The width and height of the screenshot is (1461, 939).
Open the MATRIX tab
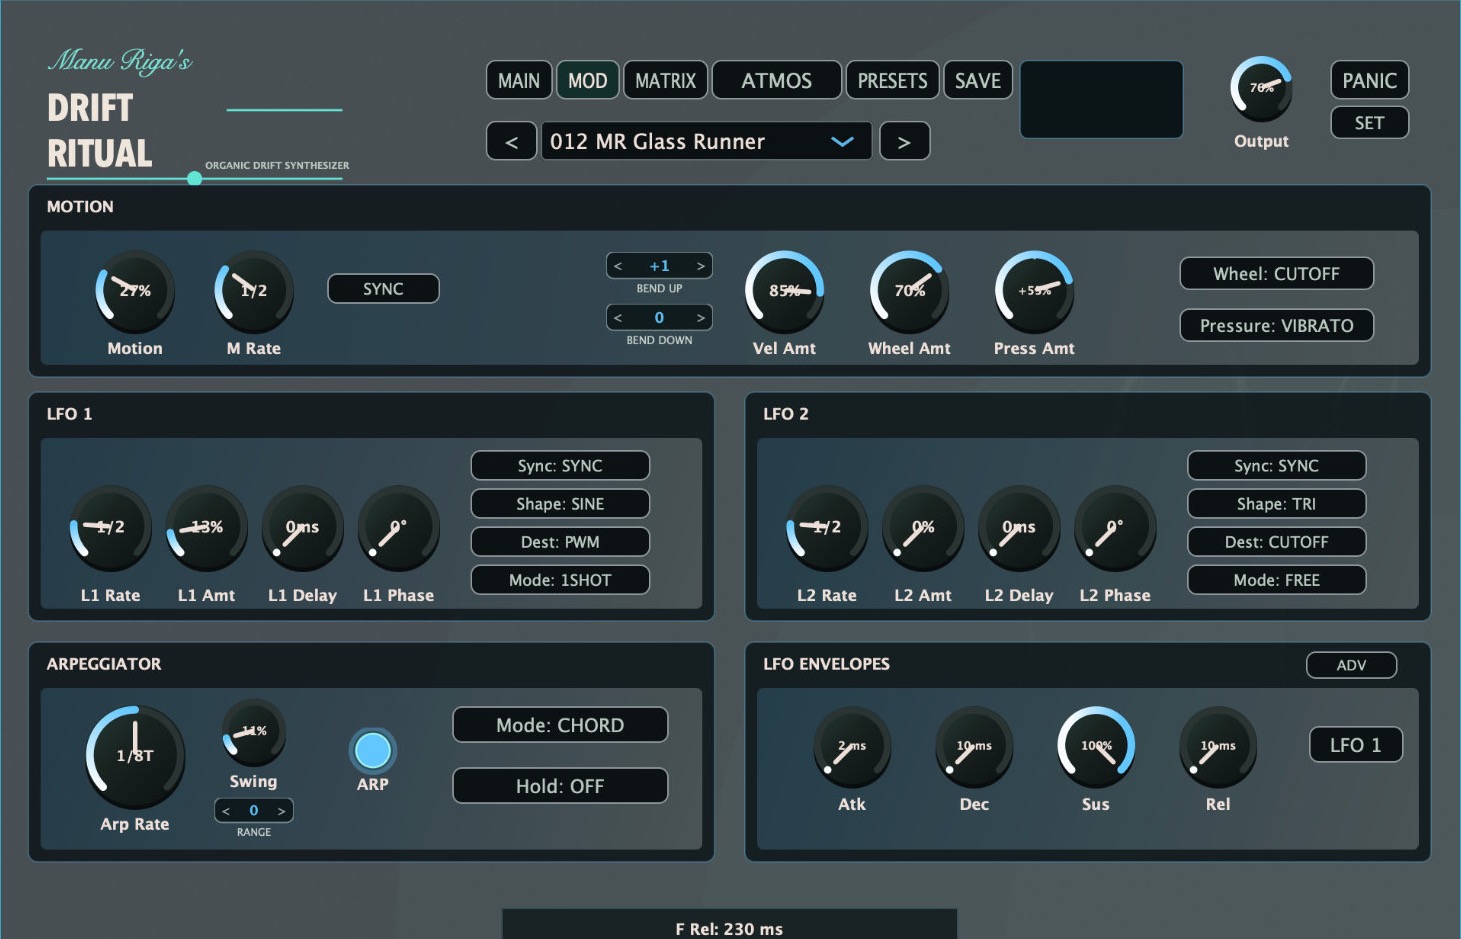[x=666, y=81]
